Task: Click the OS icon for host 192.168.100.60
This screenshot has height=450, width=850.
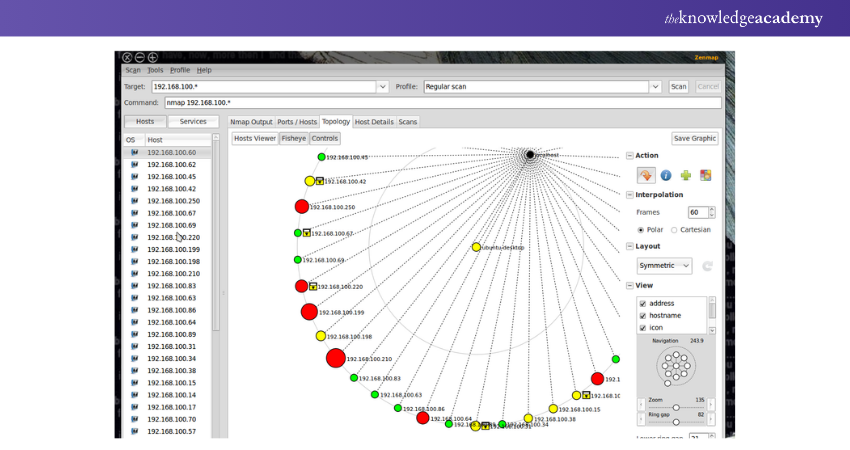Action: coord(134,152)
